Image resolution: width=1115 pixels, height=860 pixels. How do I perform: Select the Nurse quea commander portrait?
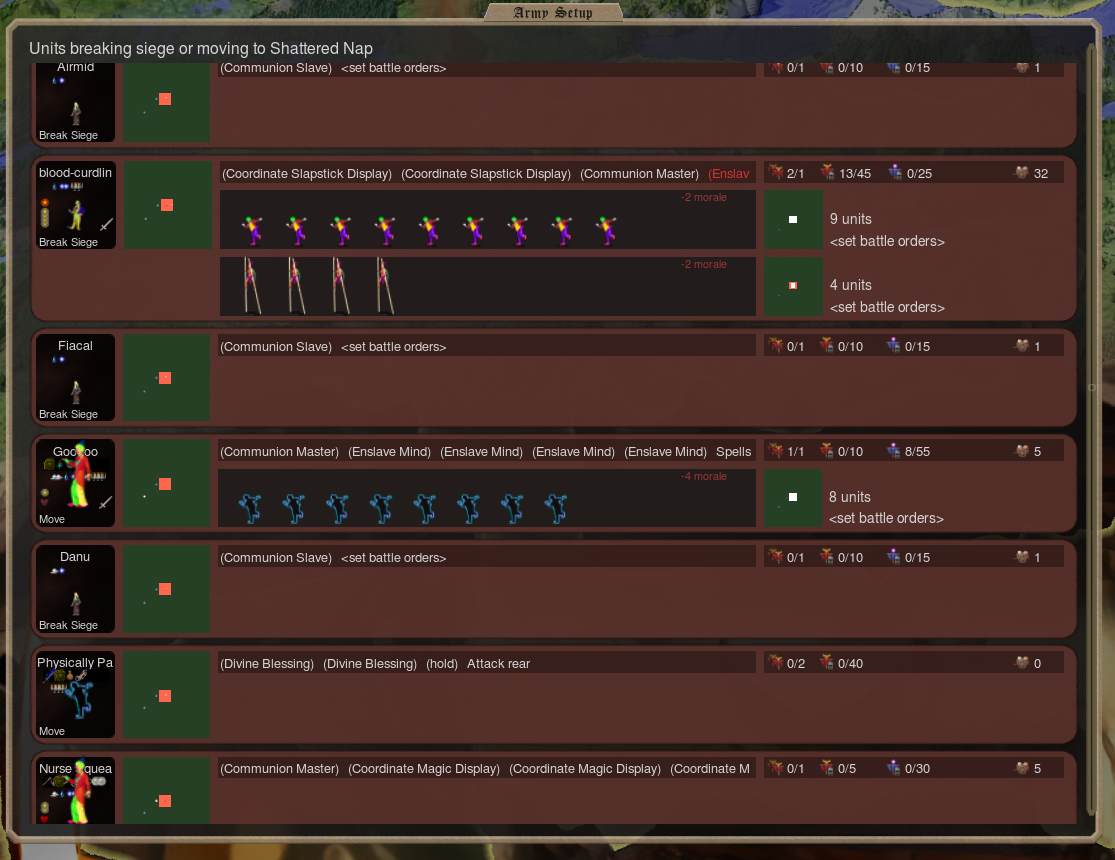[x=75, y=791]
